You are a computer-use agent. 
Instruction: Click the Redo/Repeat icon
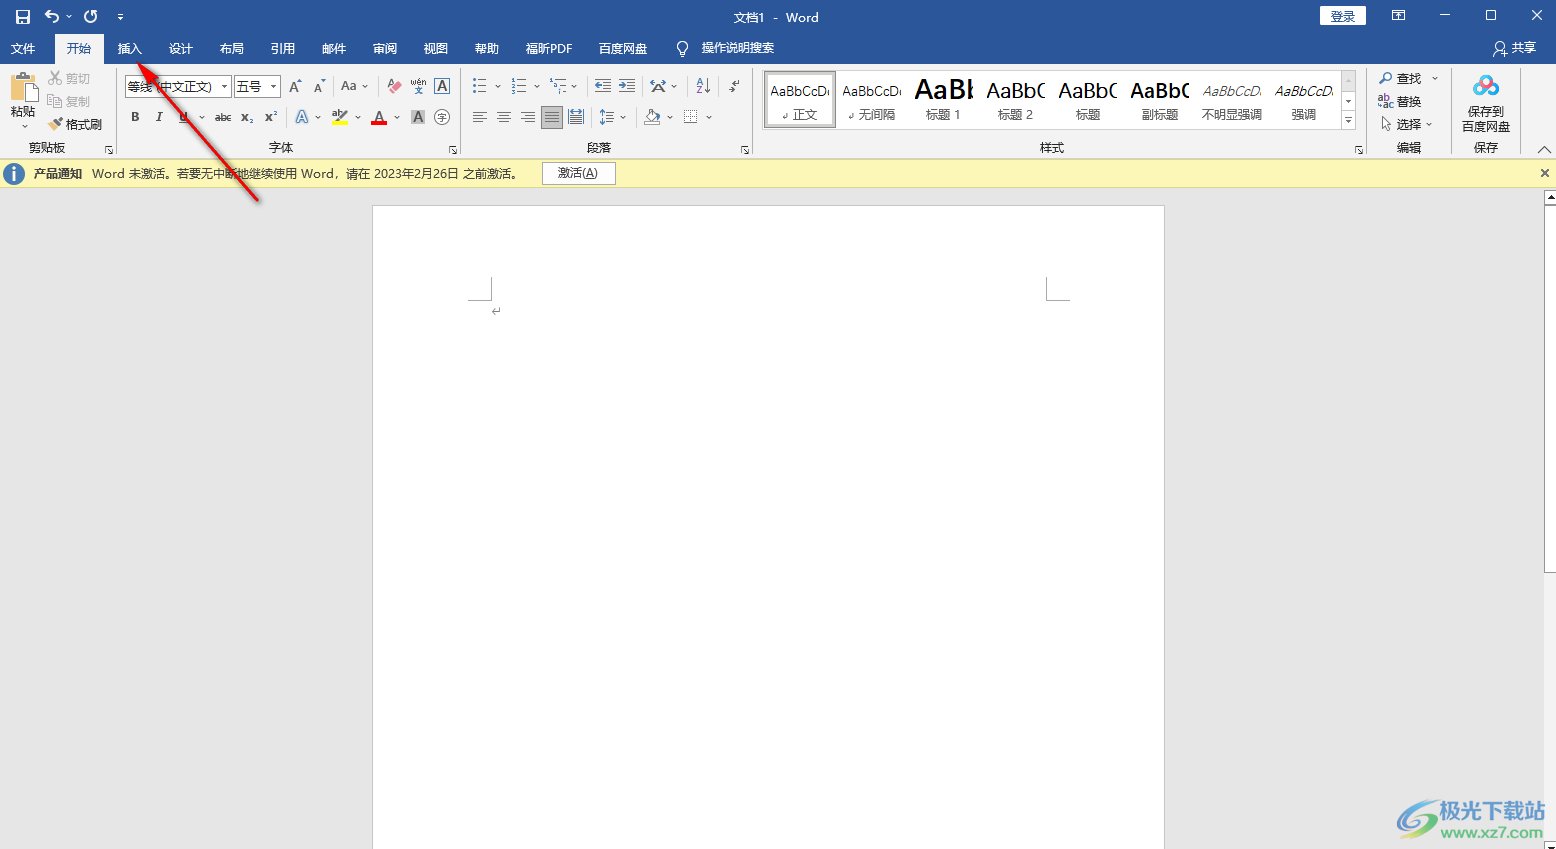(90, 17)
